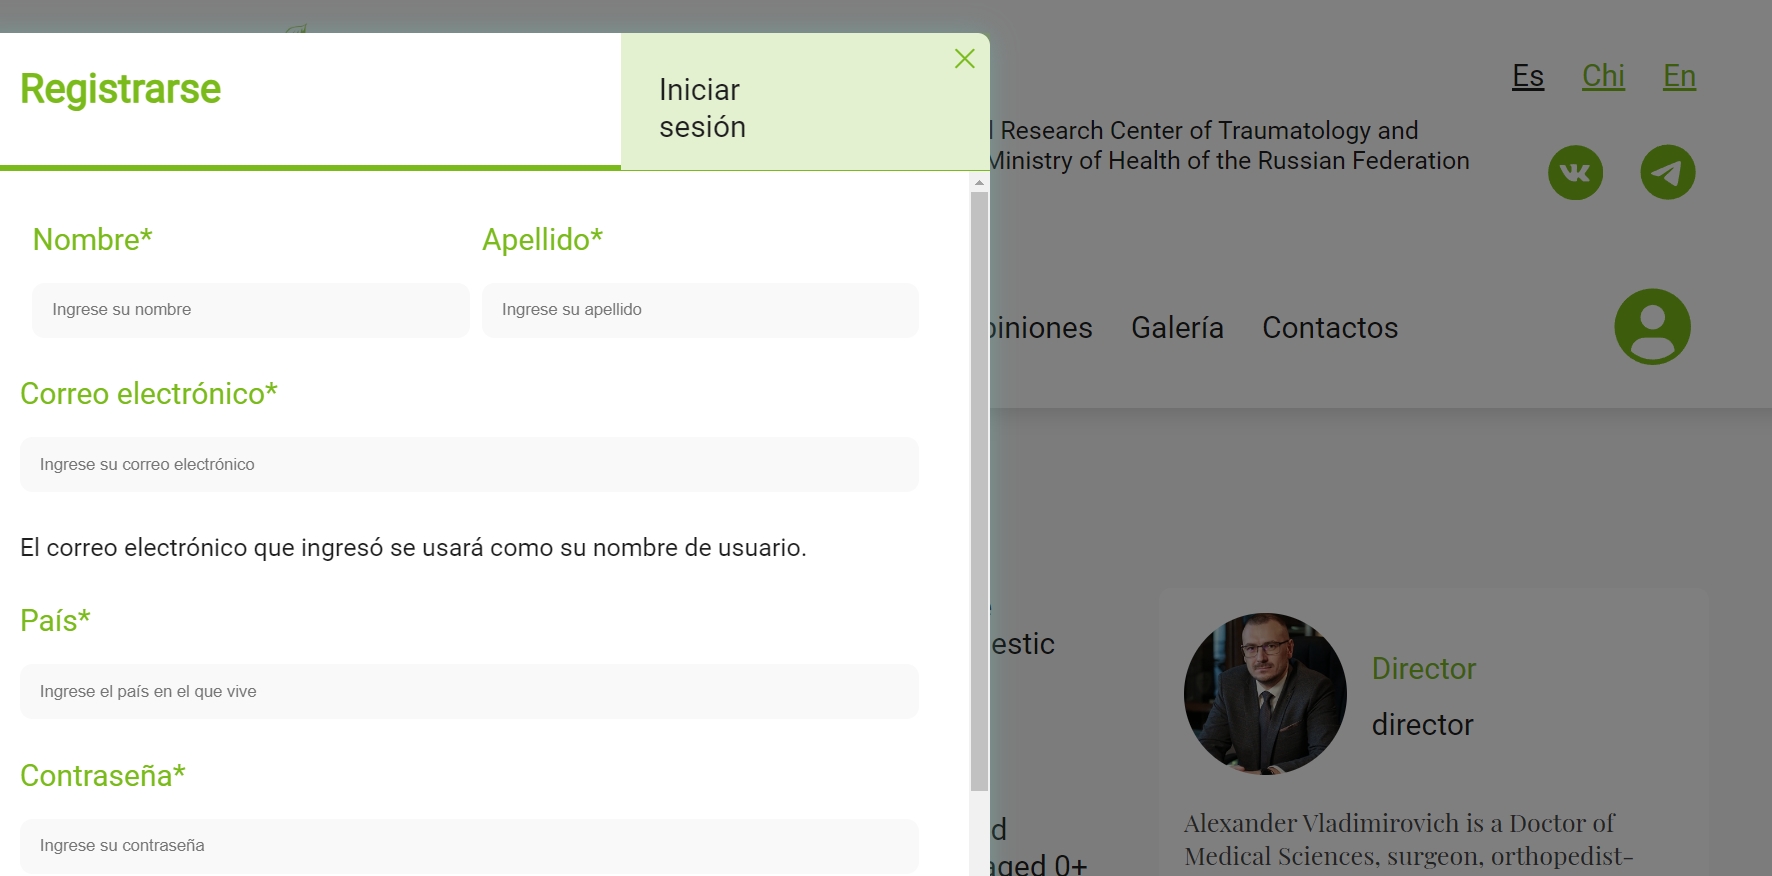Switch to the Registrarse tab
The width and height of the screenshot is (1772, 876).
(x=121, y=90)
